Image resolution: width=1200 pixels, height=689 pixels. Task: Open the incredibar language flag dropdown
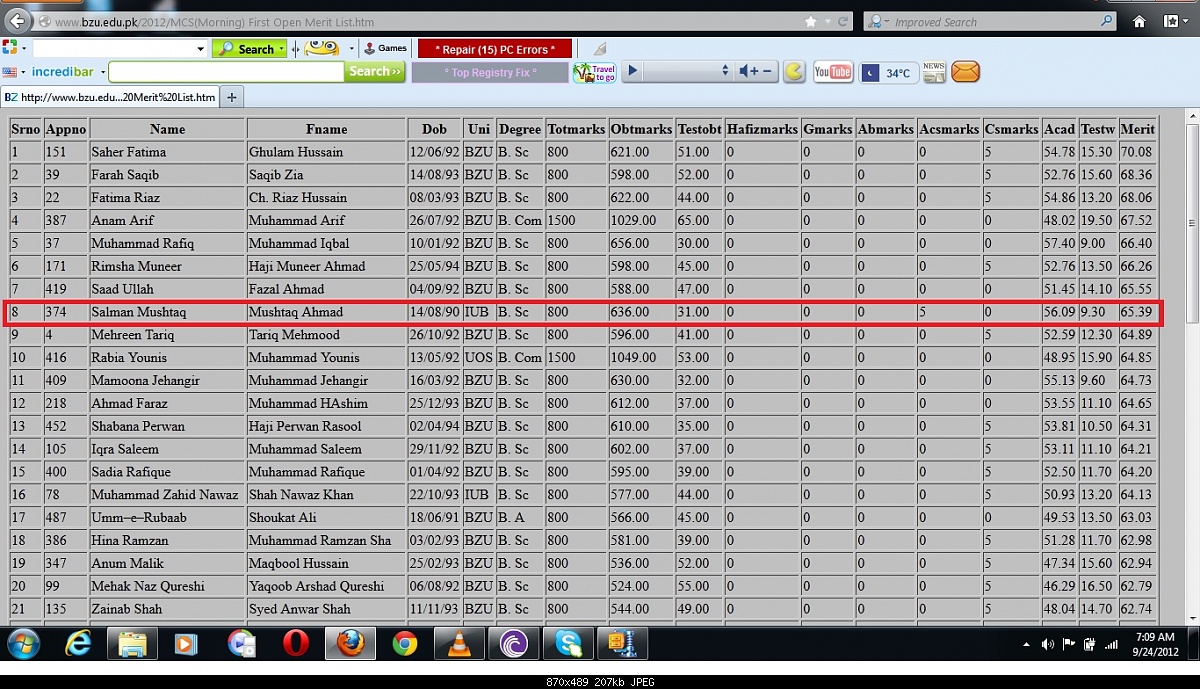click(14, 71)
